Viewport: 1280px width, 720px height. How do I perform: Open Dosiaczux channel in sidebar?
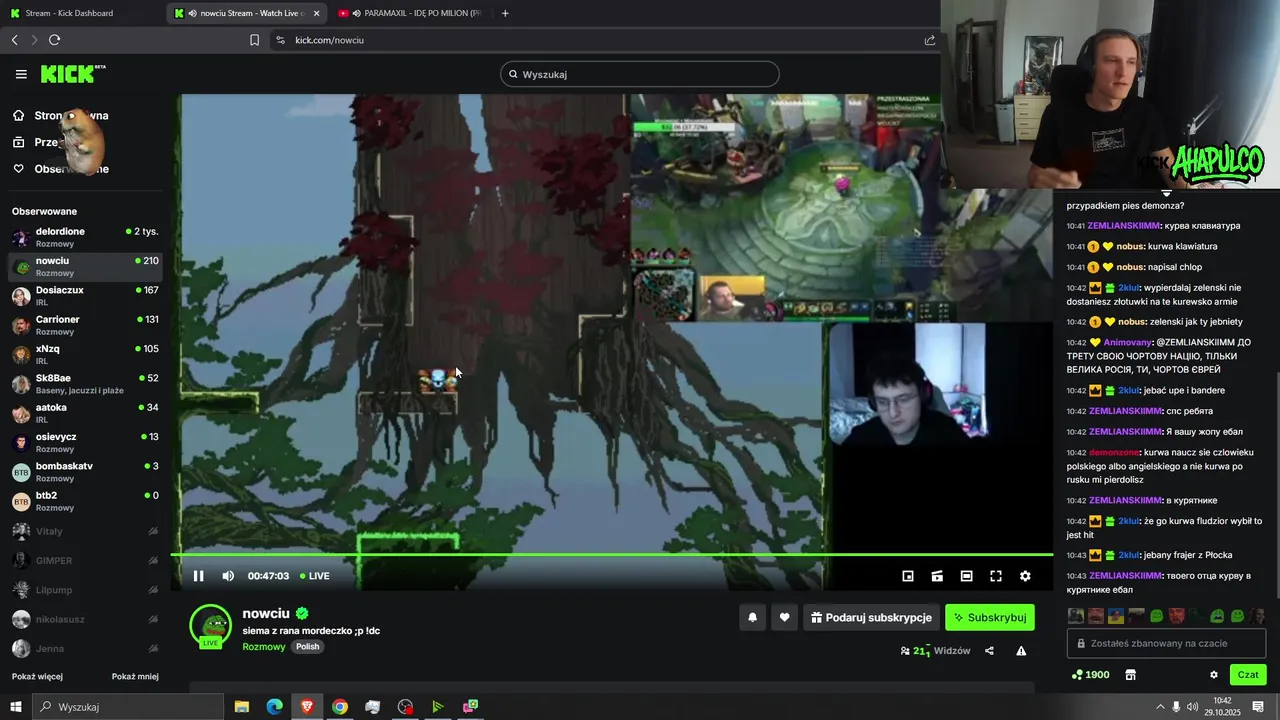[85, 296]
